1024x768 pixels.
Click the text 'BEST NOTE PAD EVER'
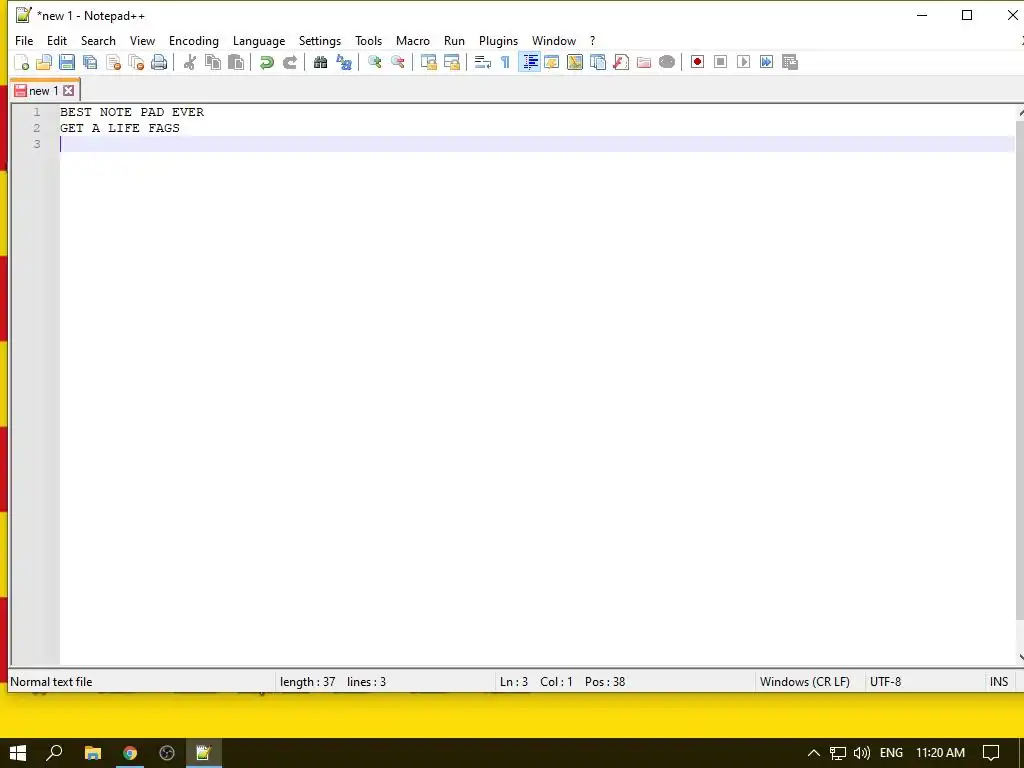coord(132,112)
